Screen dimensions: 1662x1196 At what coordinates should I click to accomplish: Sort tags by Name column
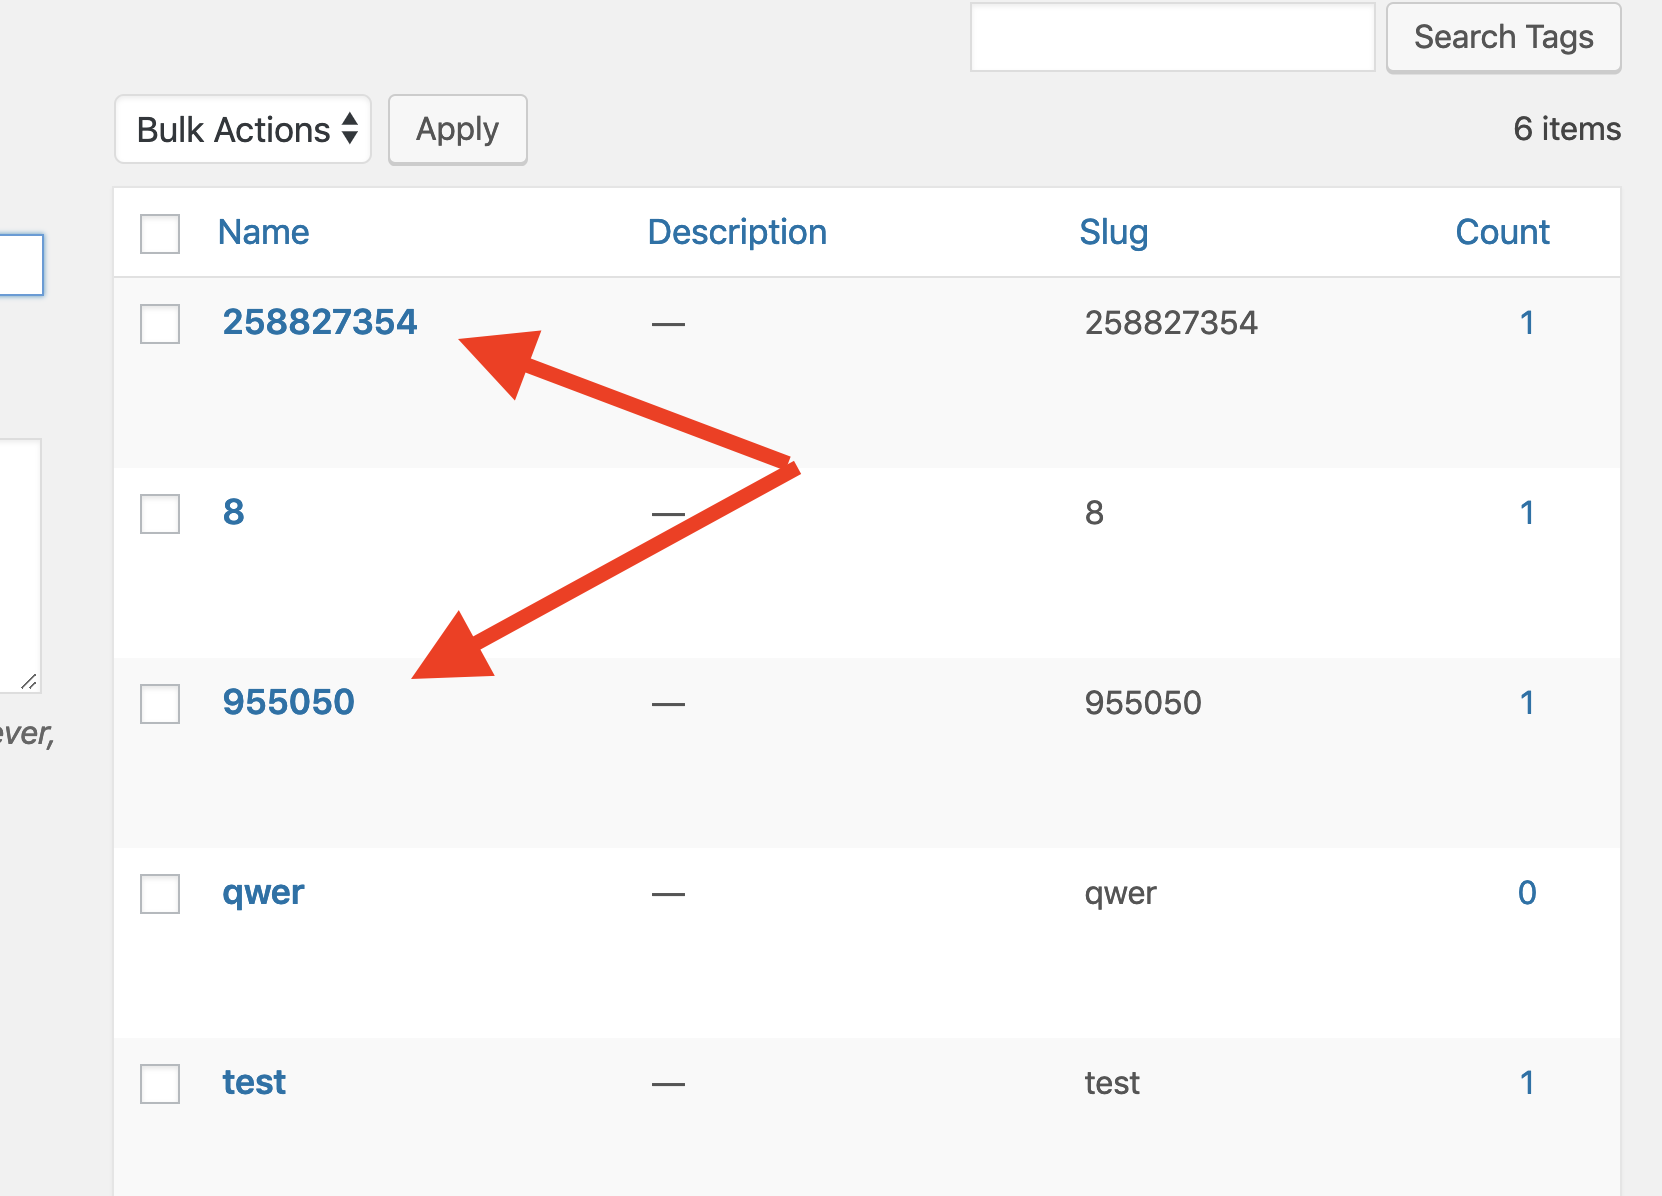(x=264, y=232)
